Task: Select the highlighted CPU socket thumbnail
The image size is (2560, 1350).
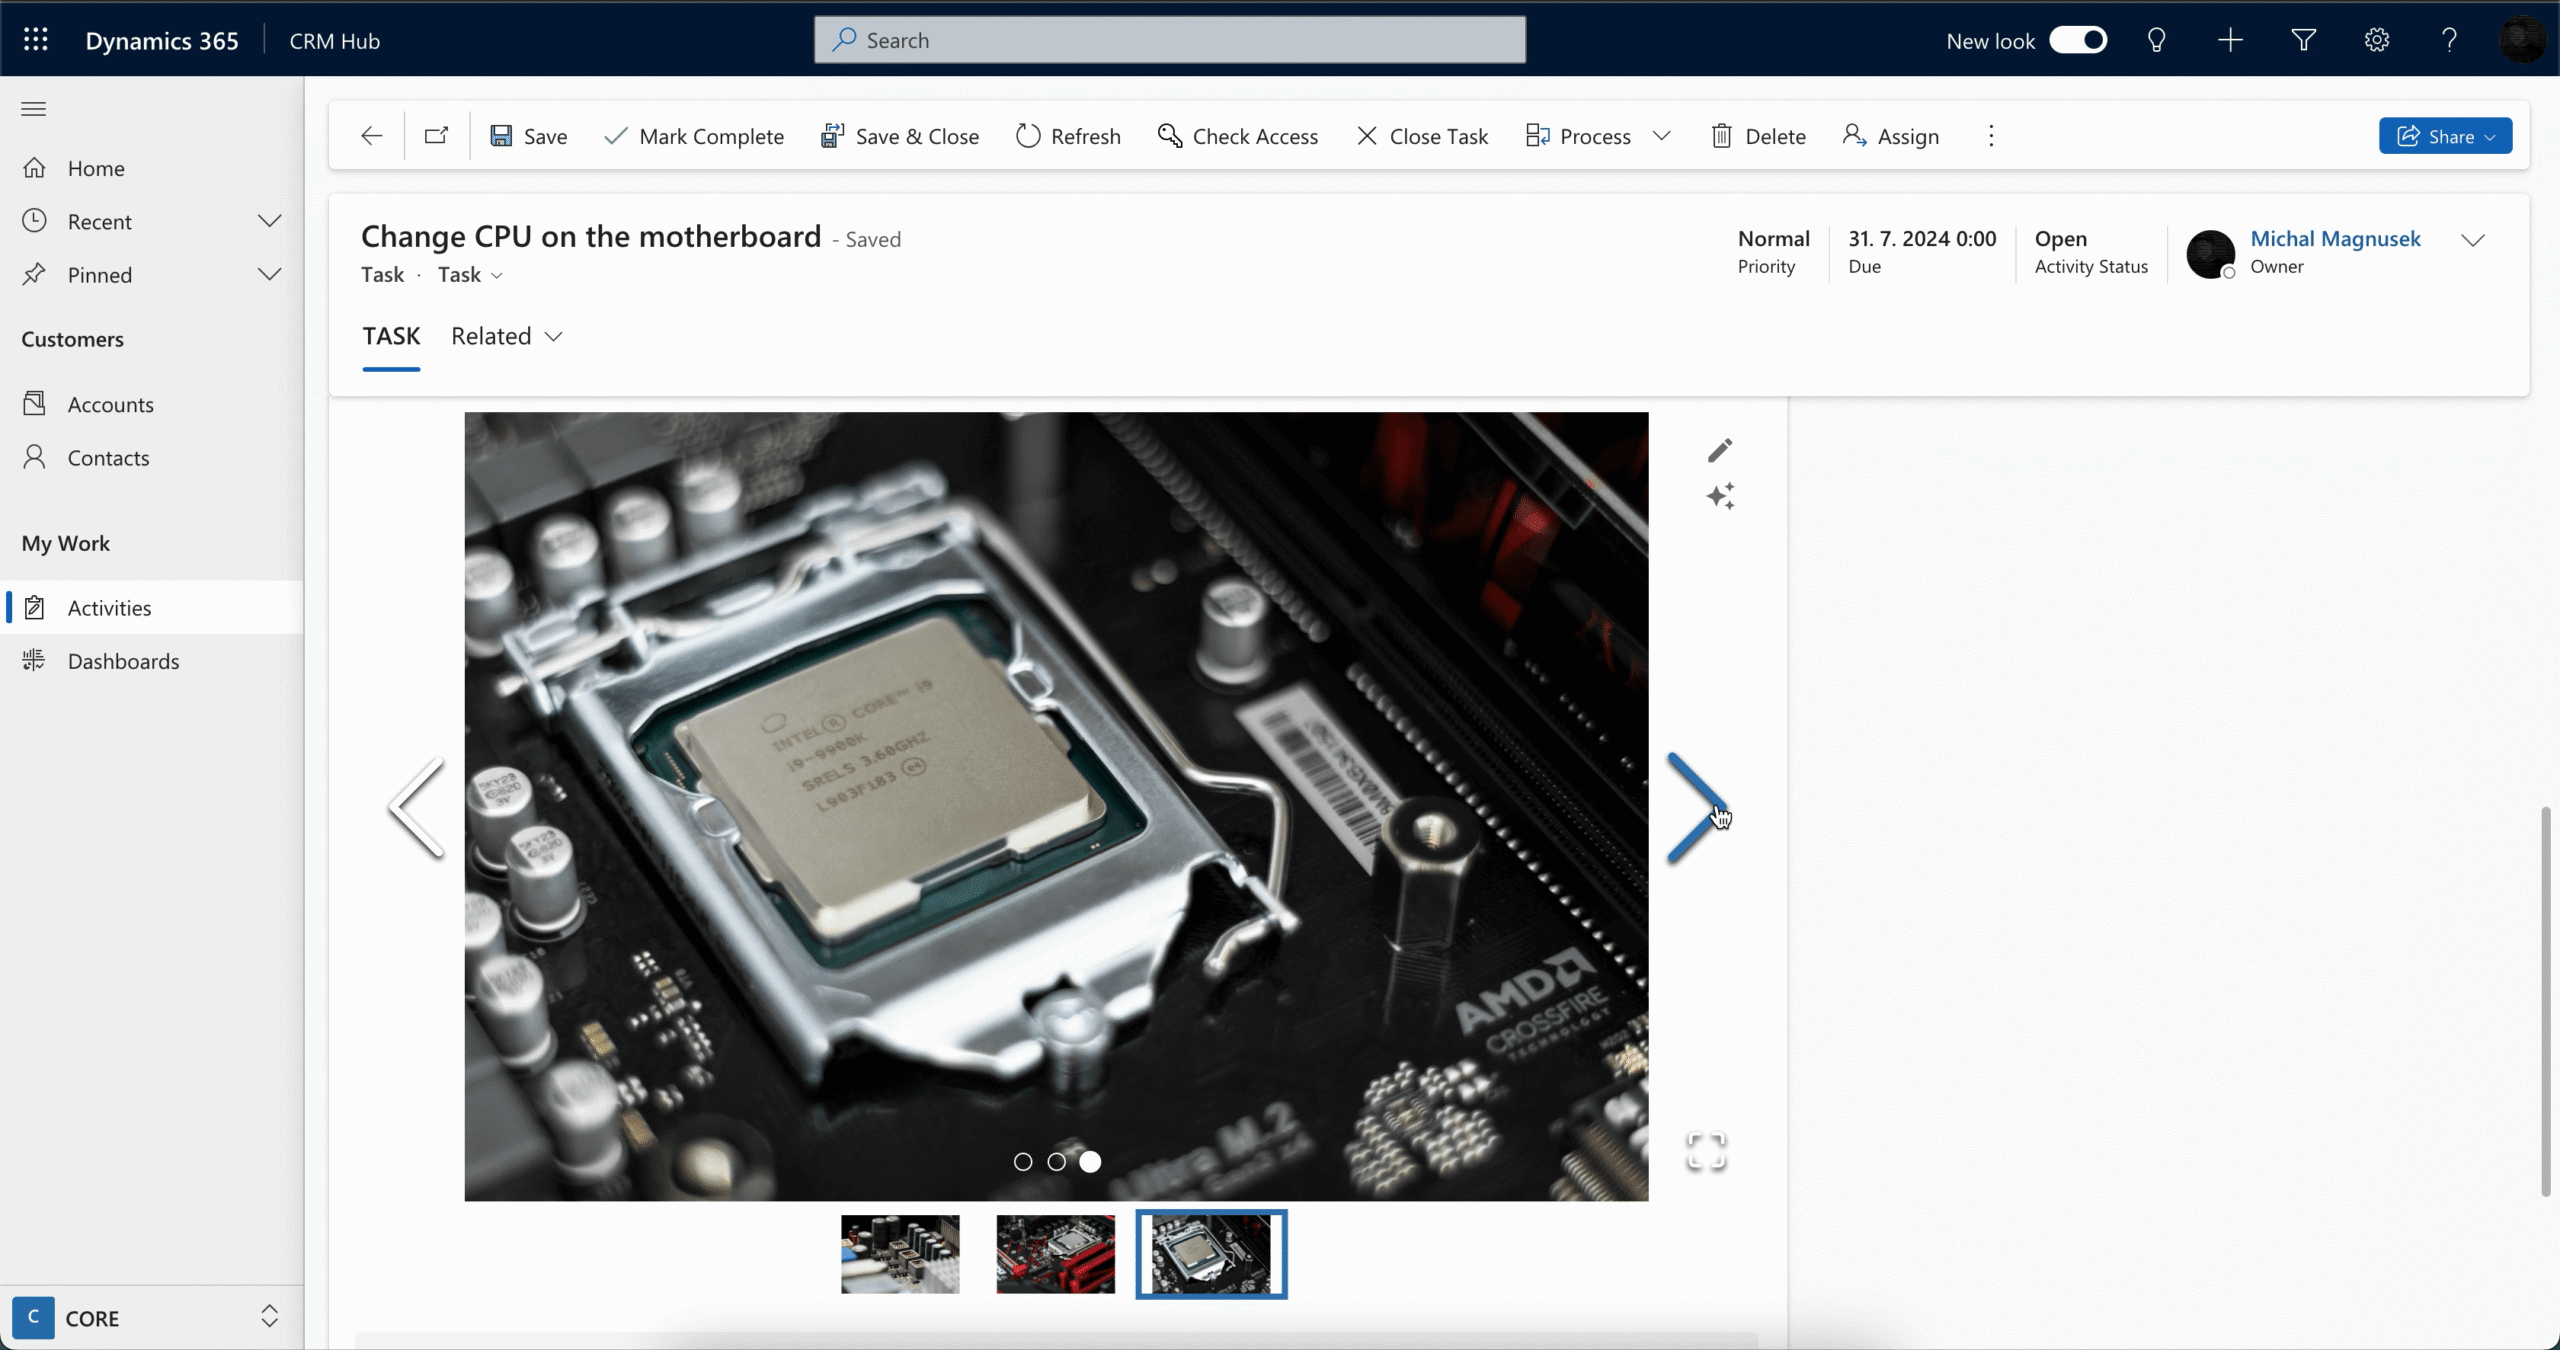Action: [x=1211, y=1254]
